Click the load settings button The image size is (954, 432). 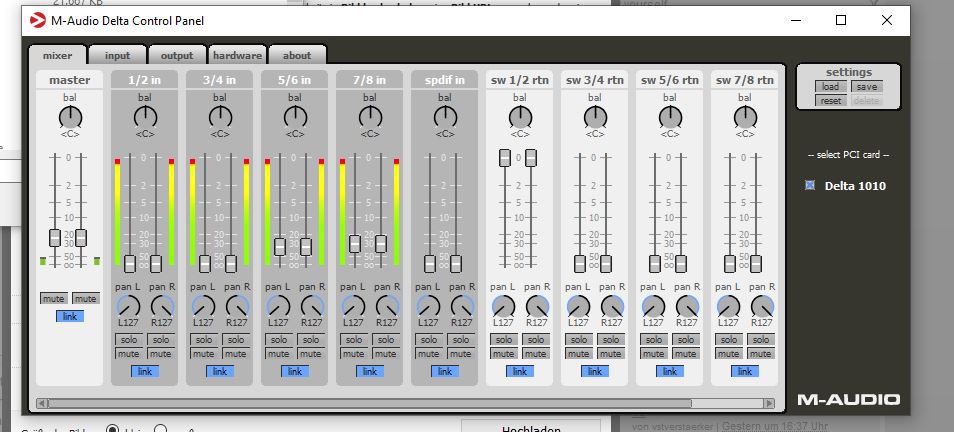click(x=830, y=87)
